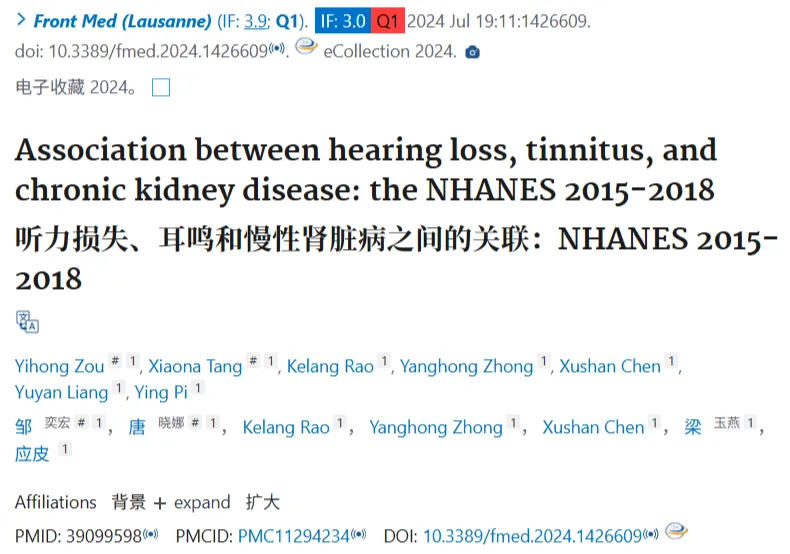Click the camera icon after eCollection 2024
The width and height of the screenshot is (790, 554).
click(x=472, y=52)
